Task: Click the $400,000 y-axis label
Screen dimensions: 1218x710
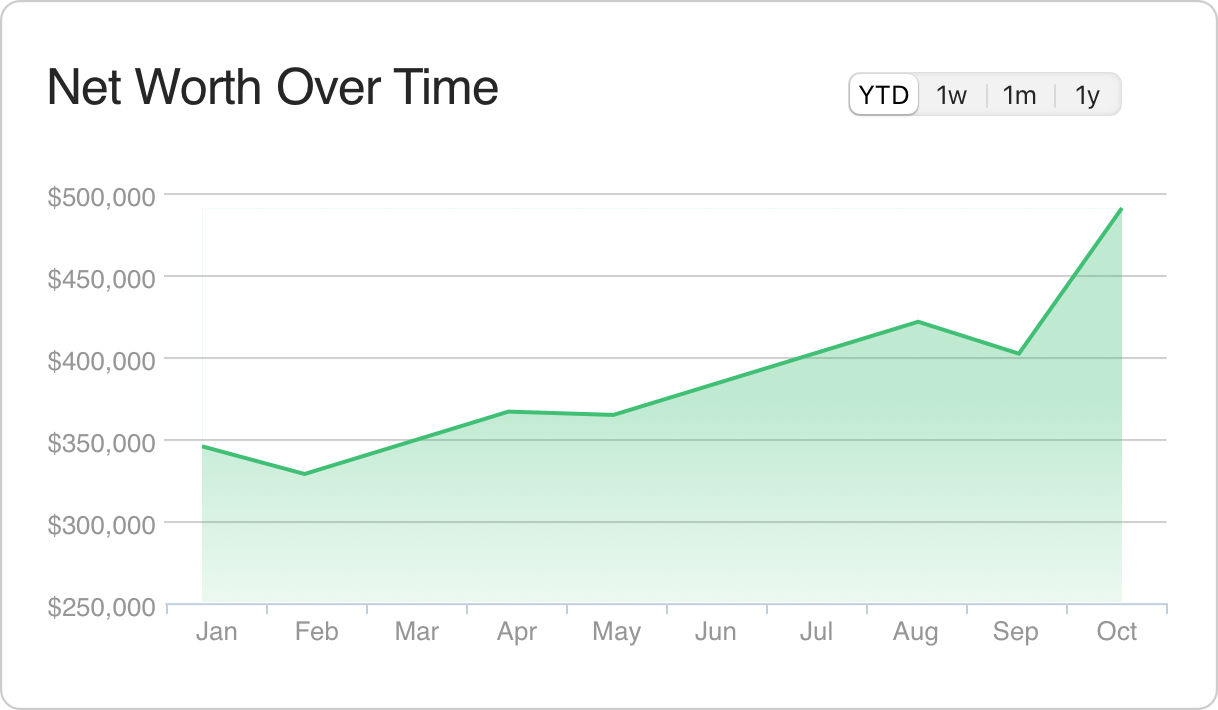Action: click(x=102, y=360)
